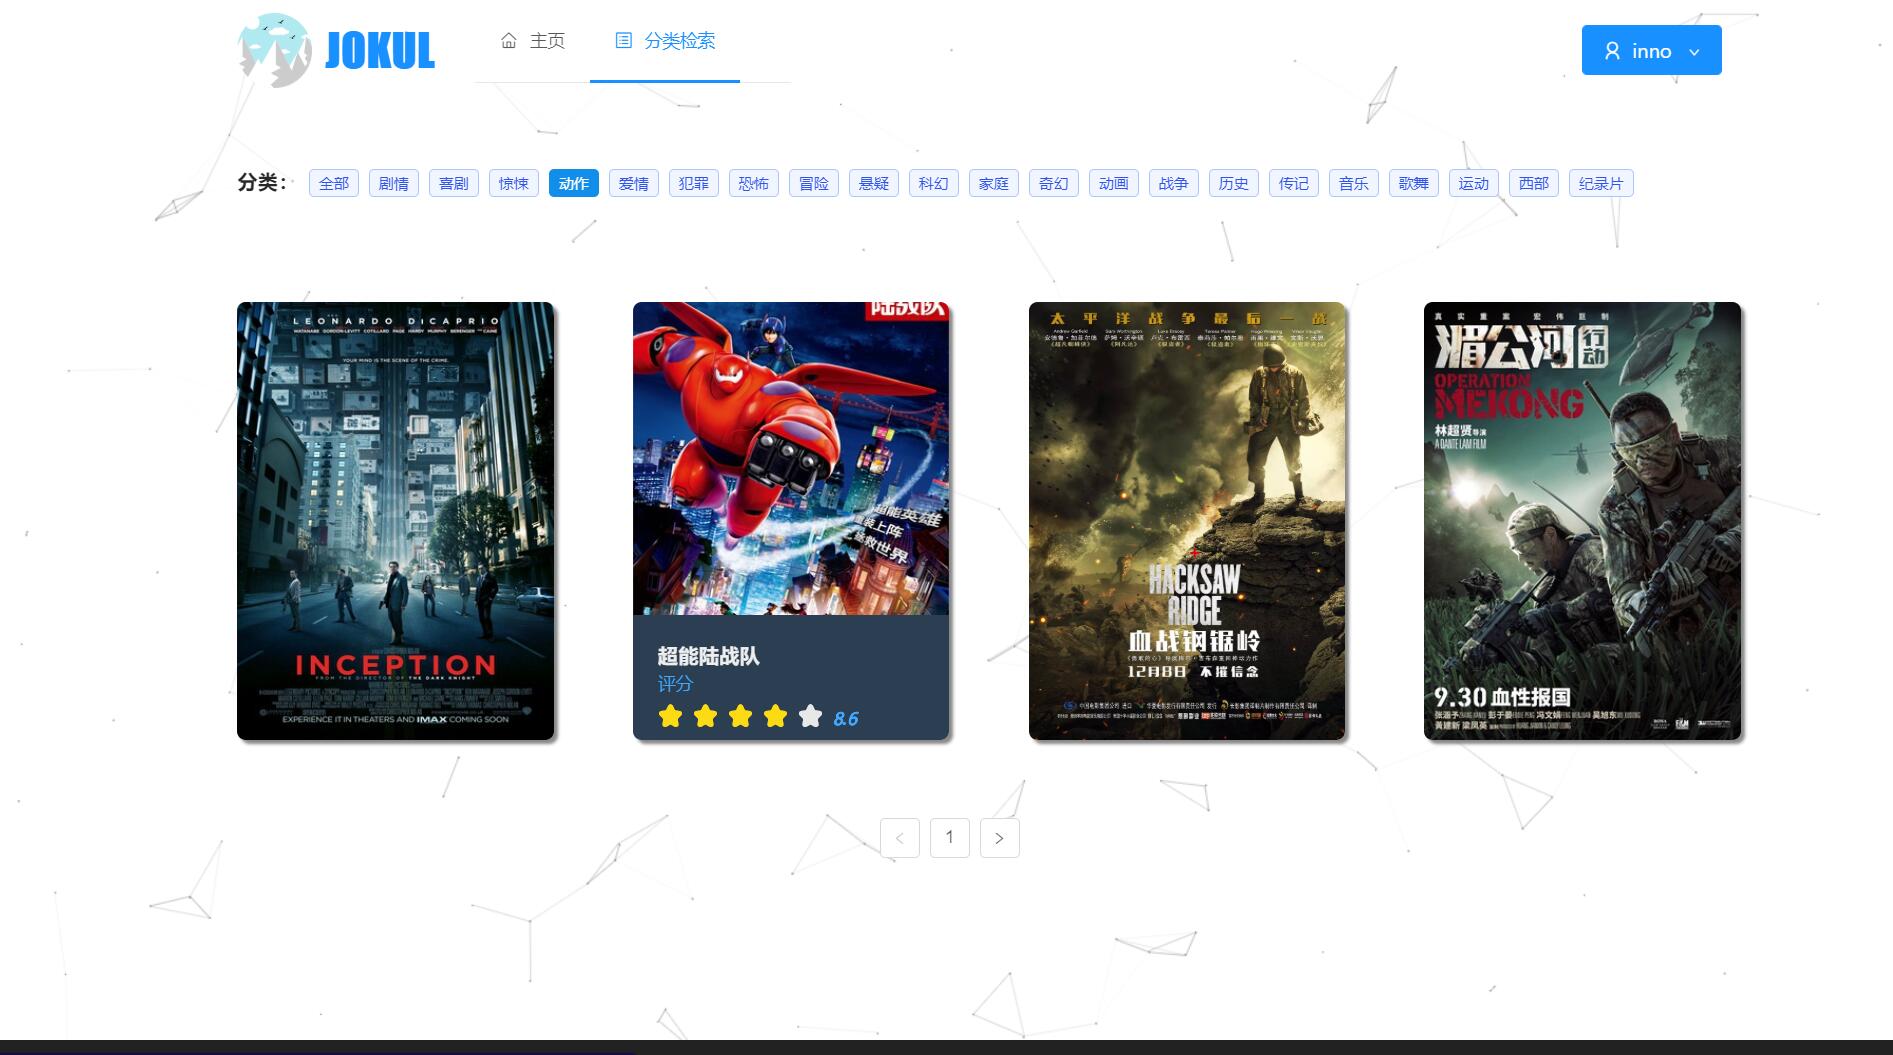
Task: Click the 8.6 rating score
Action: click(846, 718)
